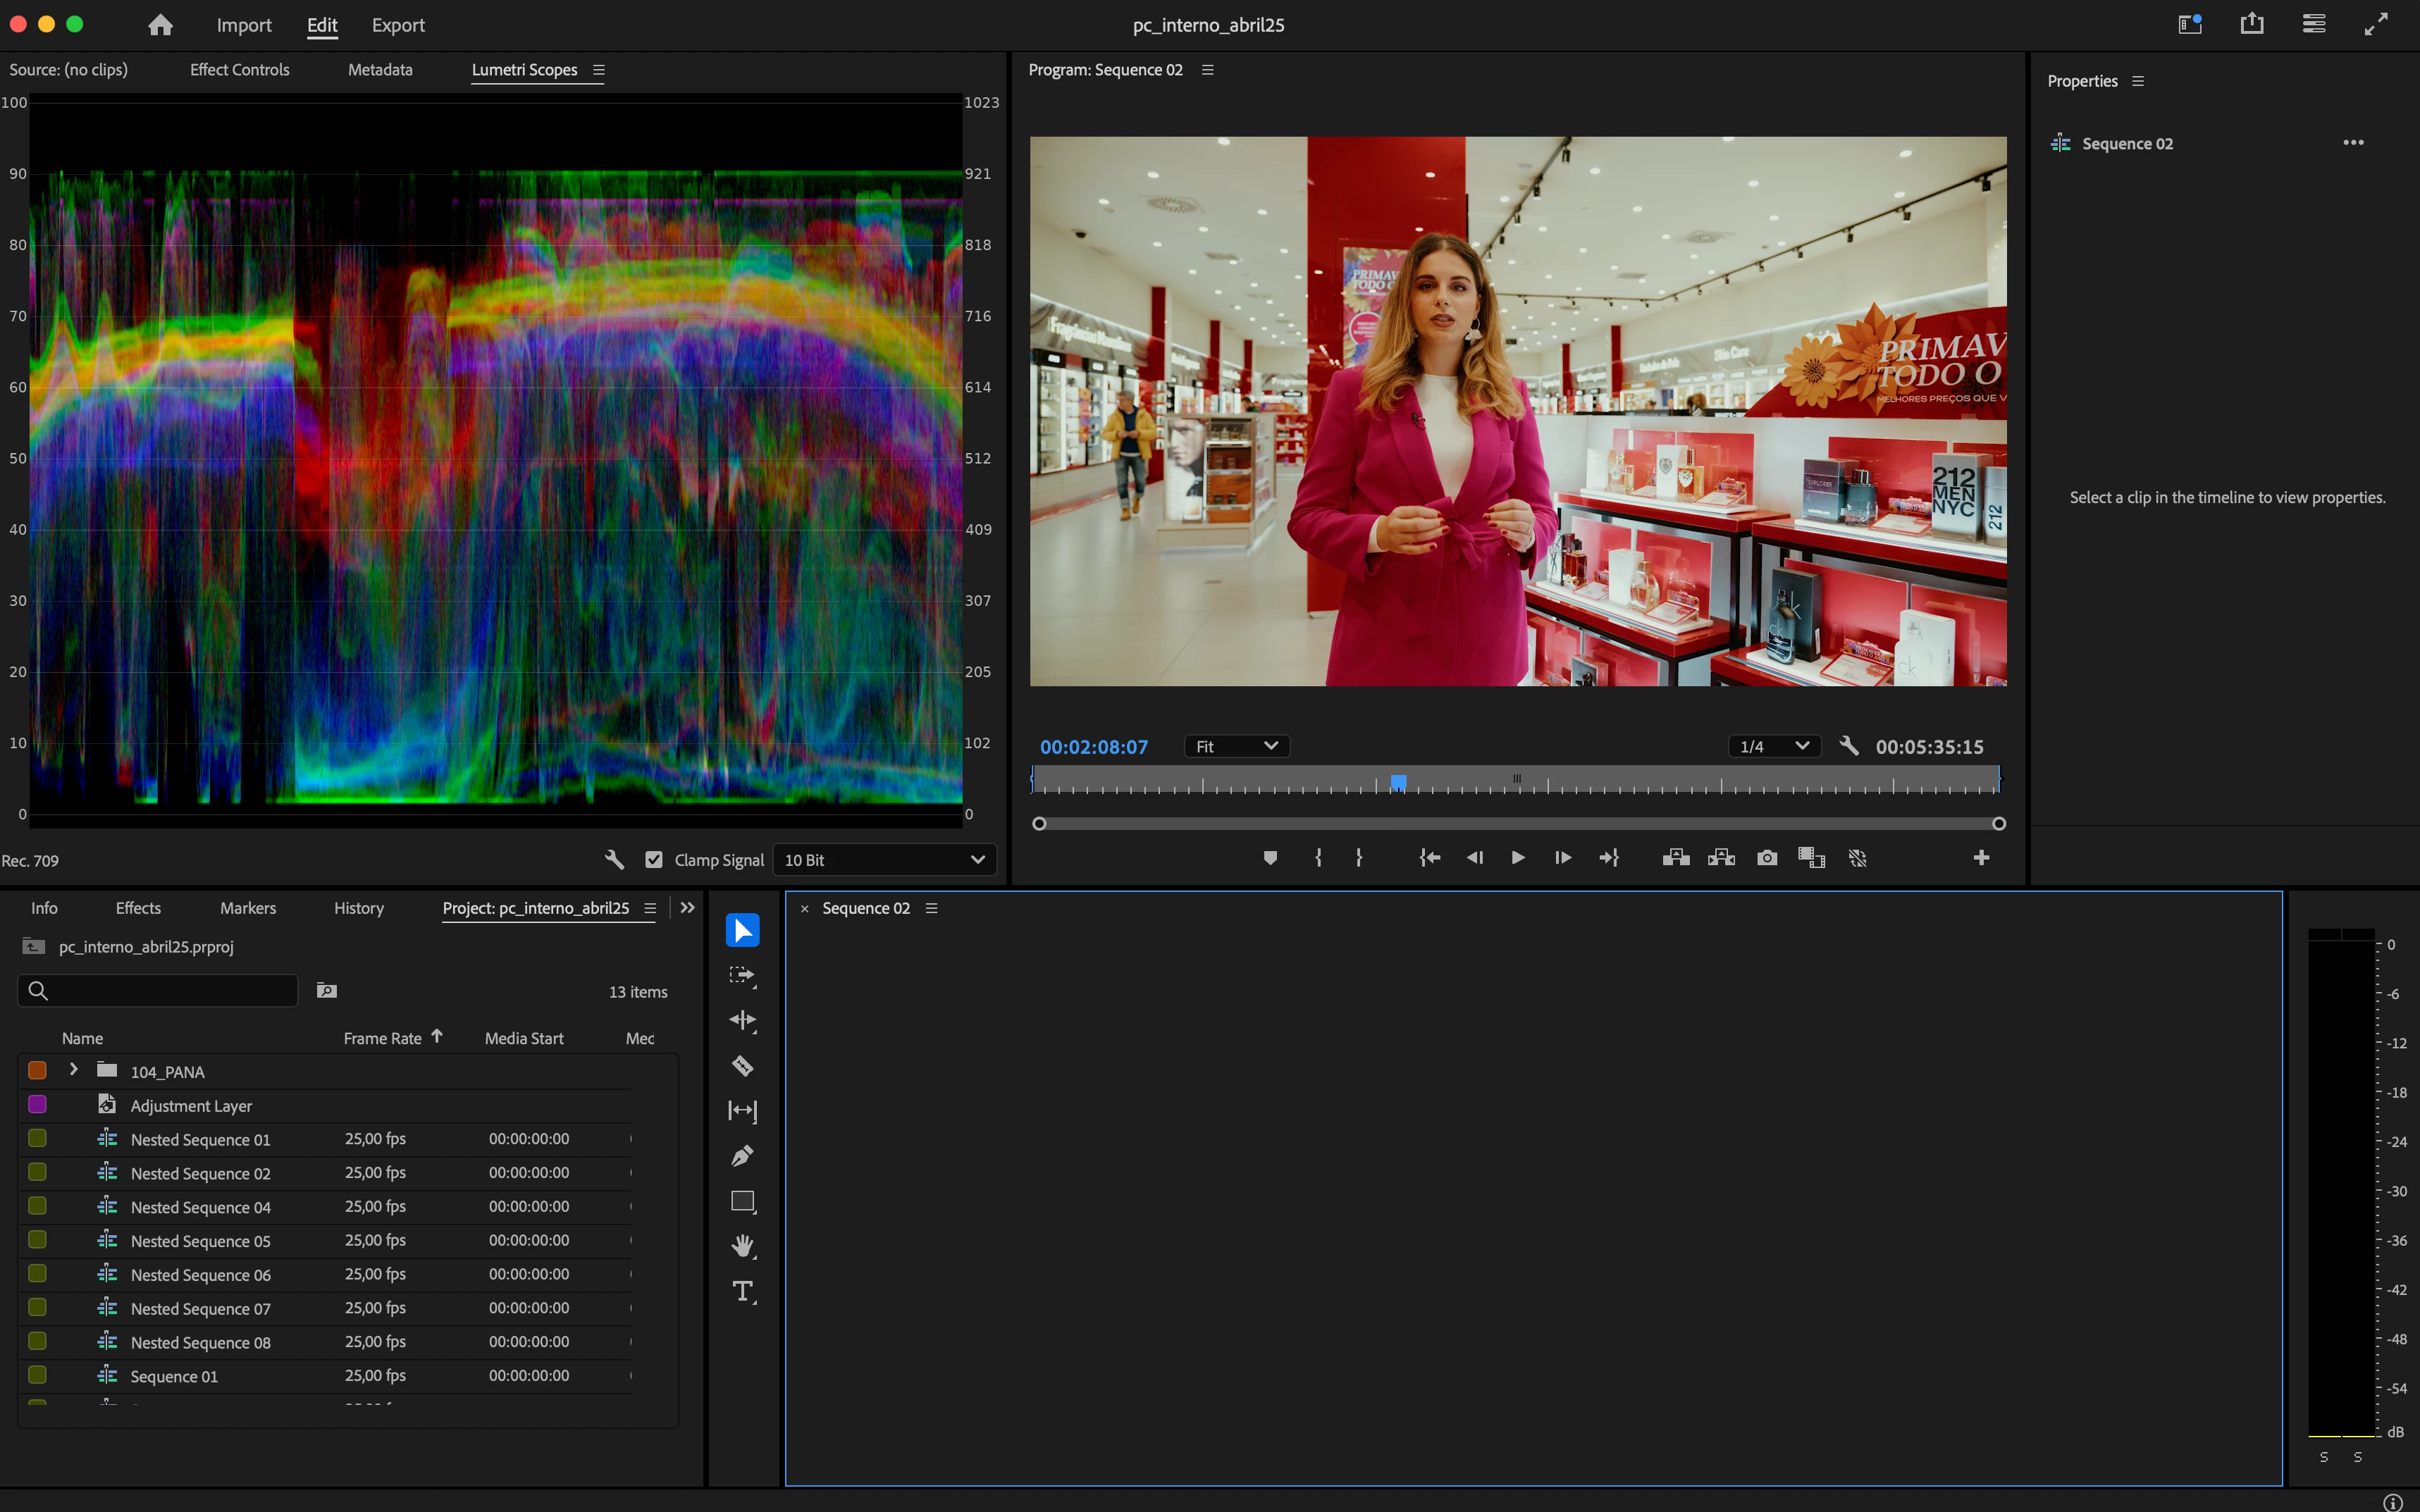Expand the 104_PANA bin folder
The image size is (2420, 1512).
coord(73,1070)
